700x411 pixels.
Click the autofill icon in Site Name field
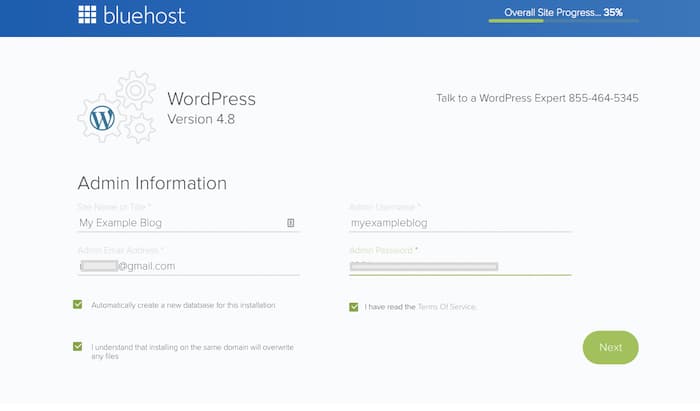(x=291, y=223)
